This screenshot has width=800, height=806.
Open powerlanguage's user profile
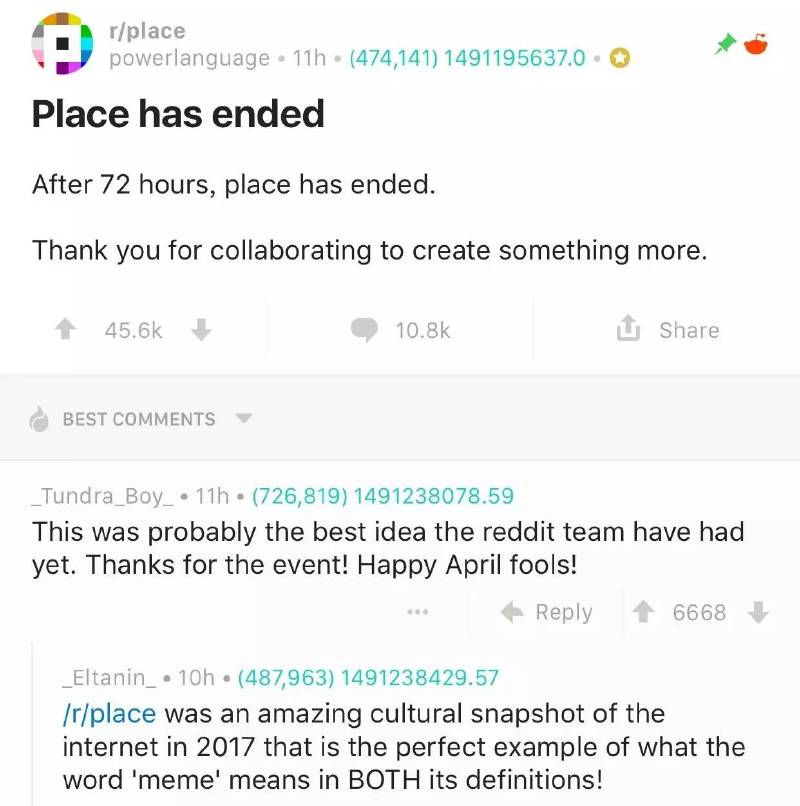(189, 59)
